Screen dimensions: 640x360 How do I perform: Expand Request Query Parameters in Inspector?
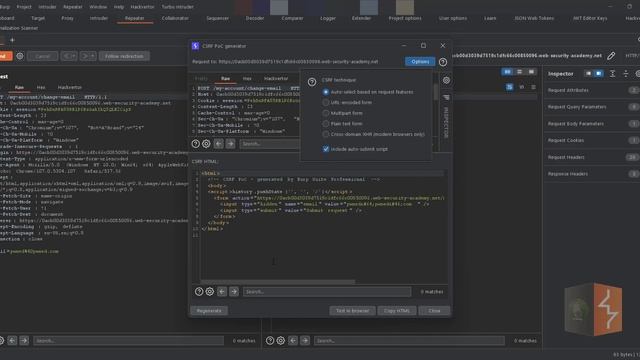592,107
